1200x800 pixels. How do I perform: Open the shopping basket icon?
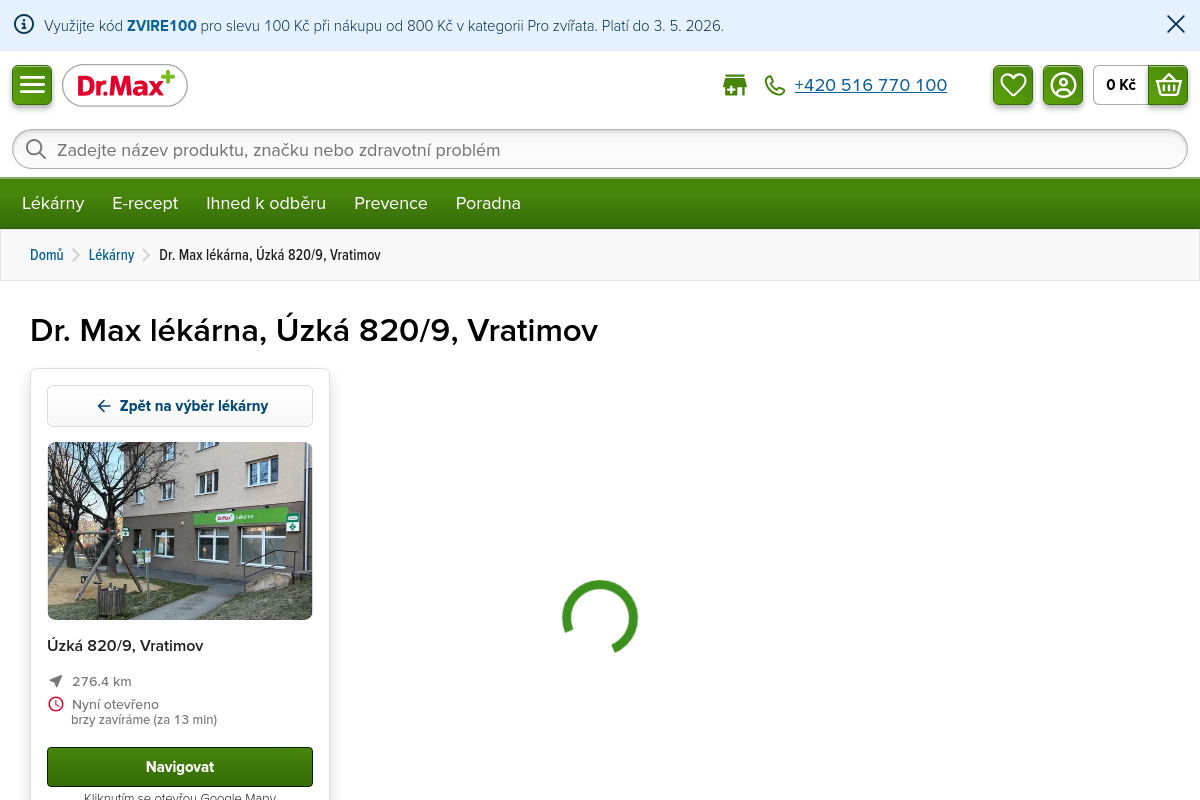coord(1168,85)
